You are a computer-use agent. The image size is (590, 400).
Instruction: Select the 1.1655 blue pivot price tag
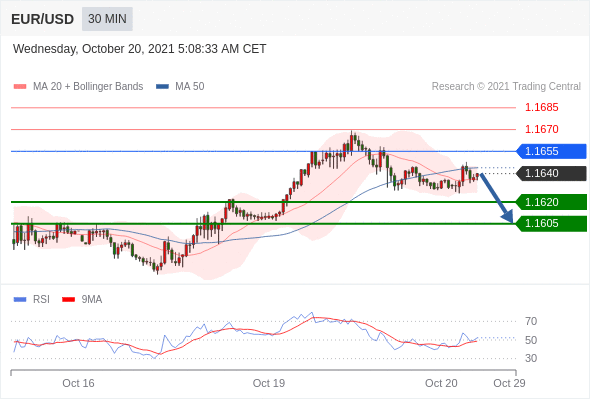[x=551, y=151]
